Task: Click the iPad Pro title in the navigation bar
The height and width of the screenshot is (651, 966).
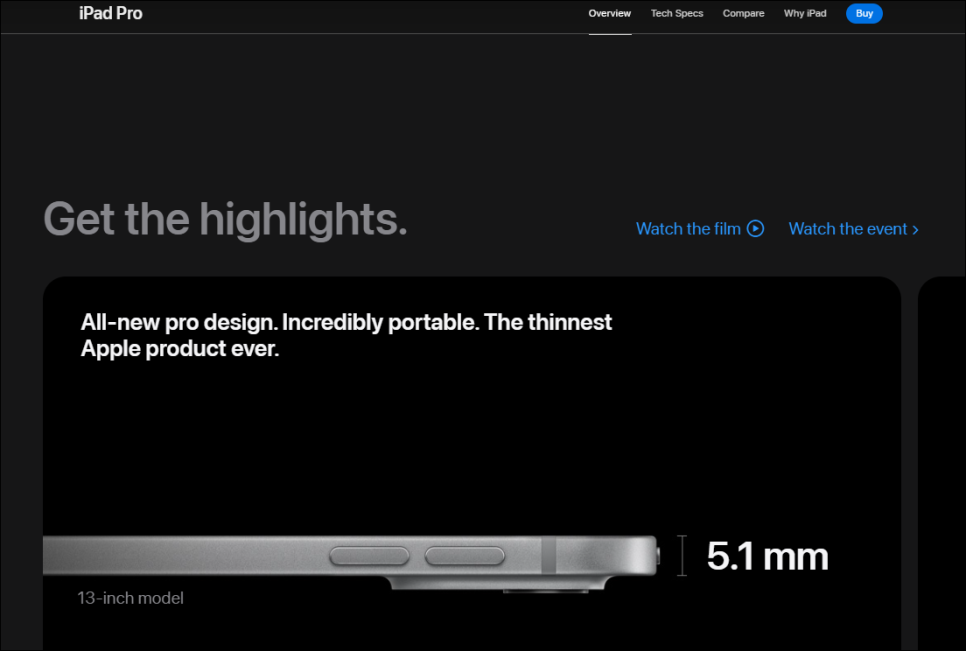Action: [x=111, y=14]
